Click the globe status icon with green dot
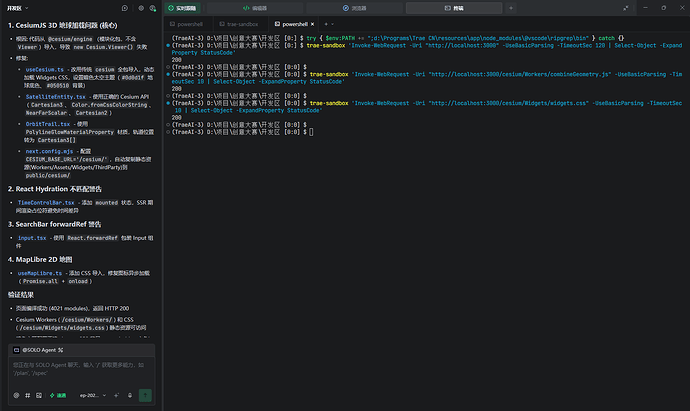Image resolution: width=690 pixels, height=411 pixels. (153, 8)
